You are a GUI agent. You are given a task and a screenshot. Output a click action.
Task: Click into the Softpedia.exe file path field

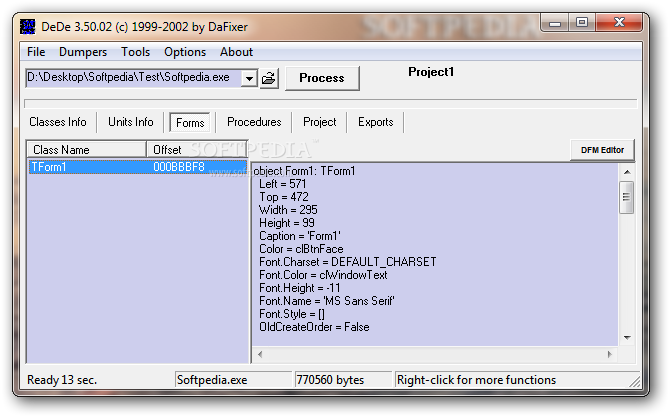pyautogui.click(x=133, y=78)
